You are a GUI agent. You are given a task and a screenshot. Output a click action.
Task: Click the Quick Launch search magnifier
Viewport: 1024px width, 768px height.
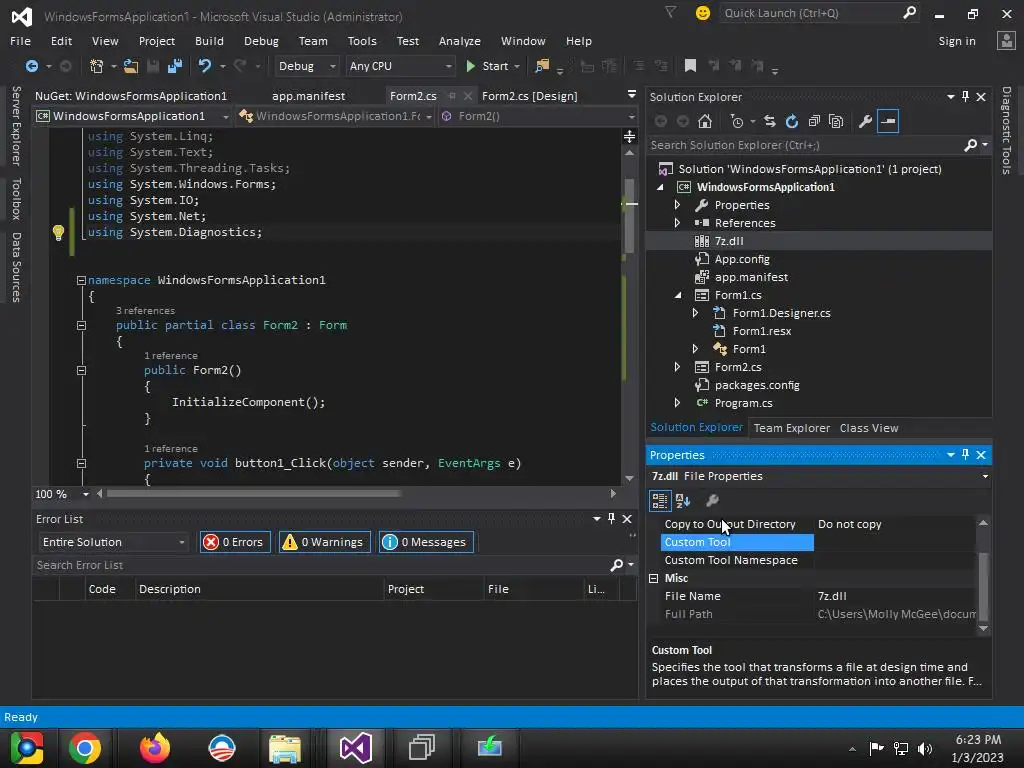[x=909, y=12]
